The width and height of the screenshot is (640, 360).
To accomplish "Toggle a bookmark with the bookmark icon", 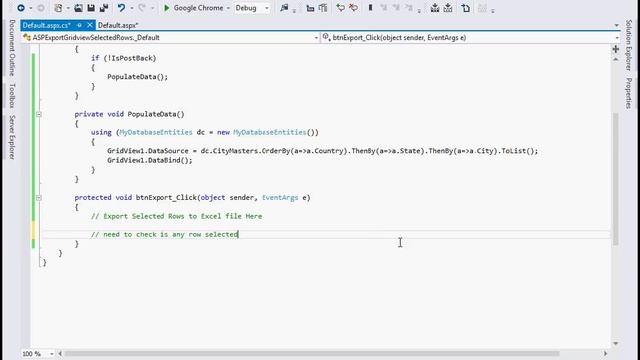I will pos(371,8).
